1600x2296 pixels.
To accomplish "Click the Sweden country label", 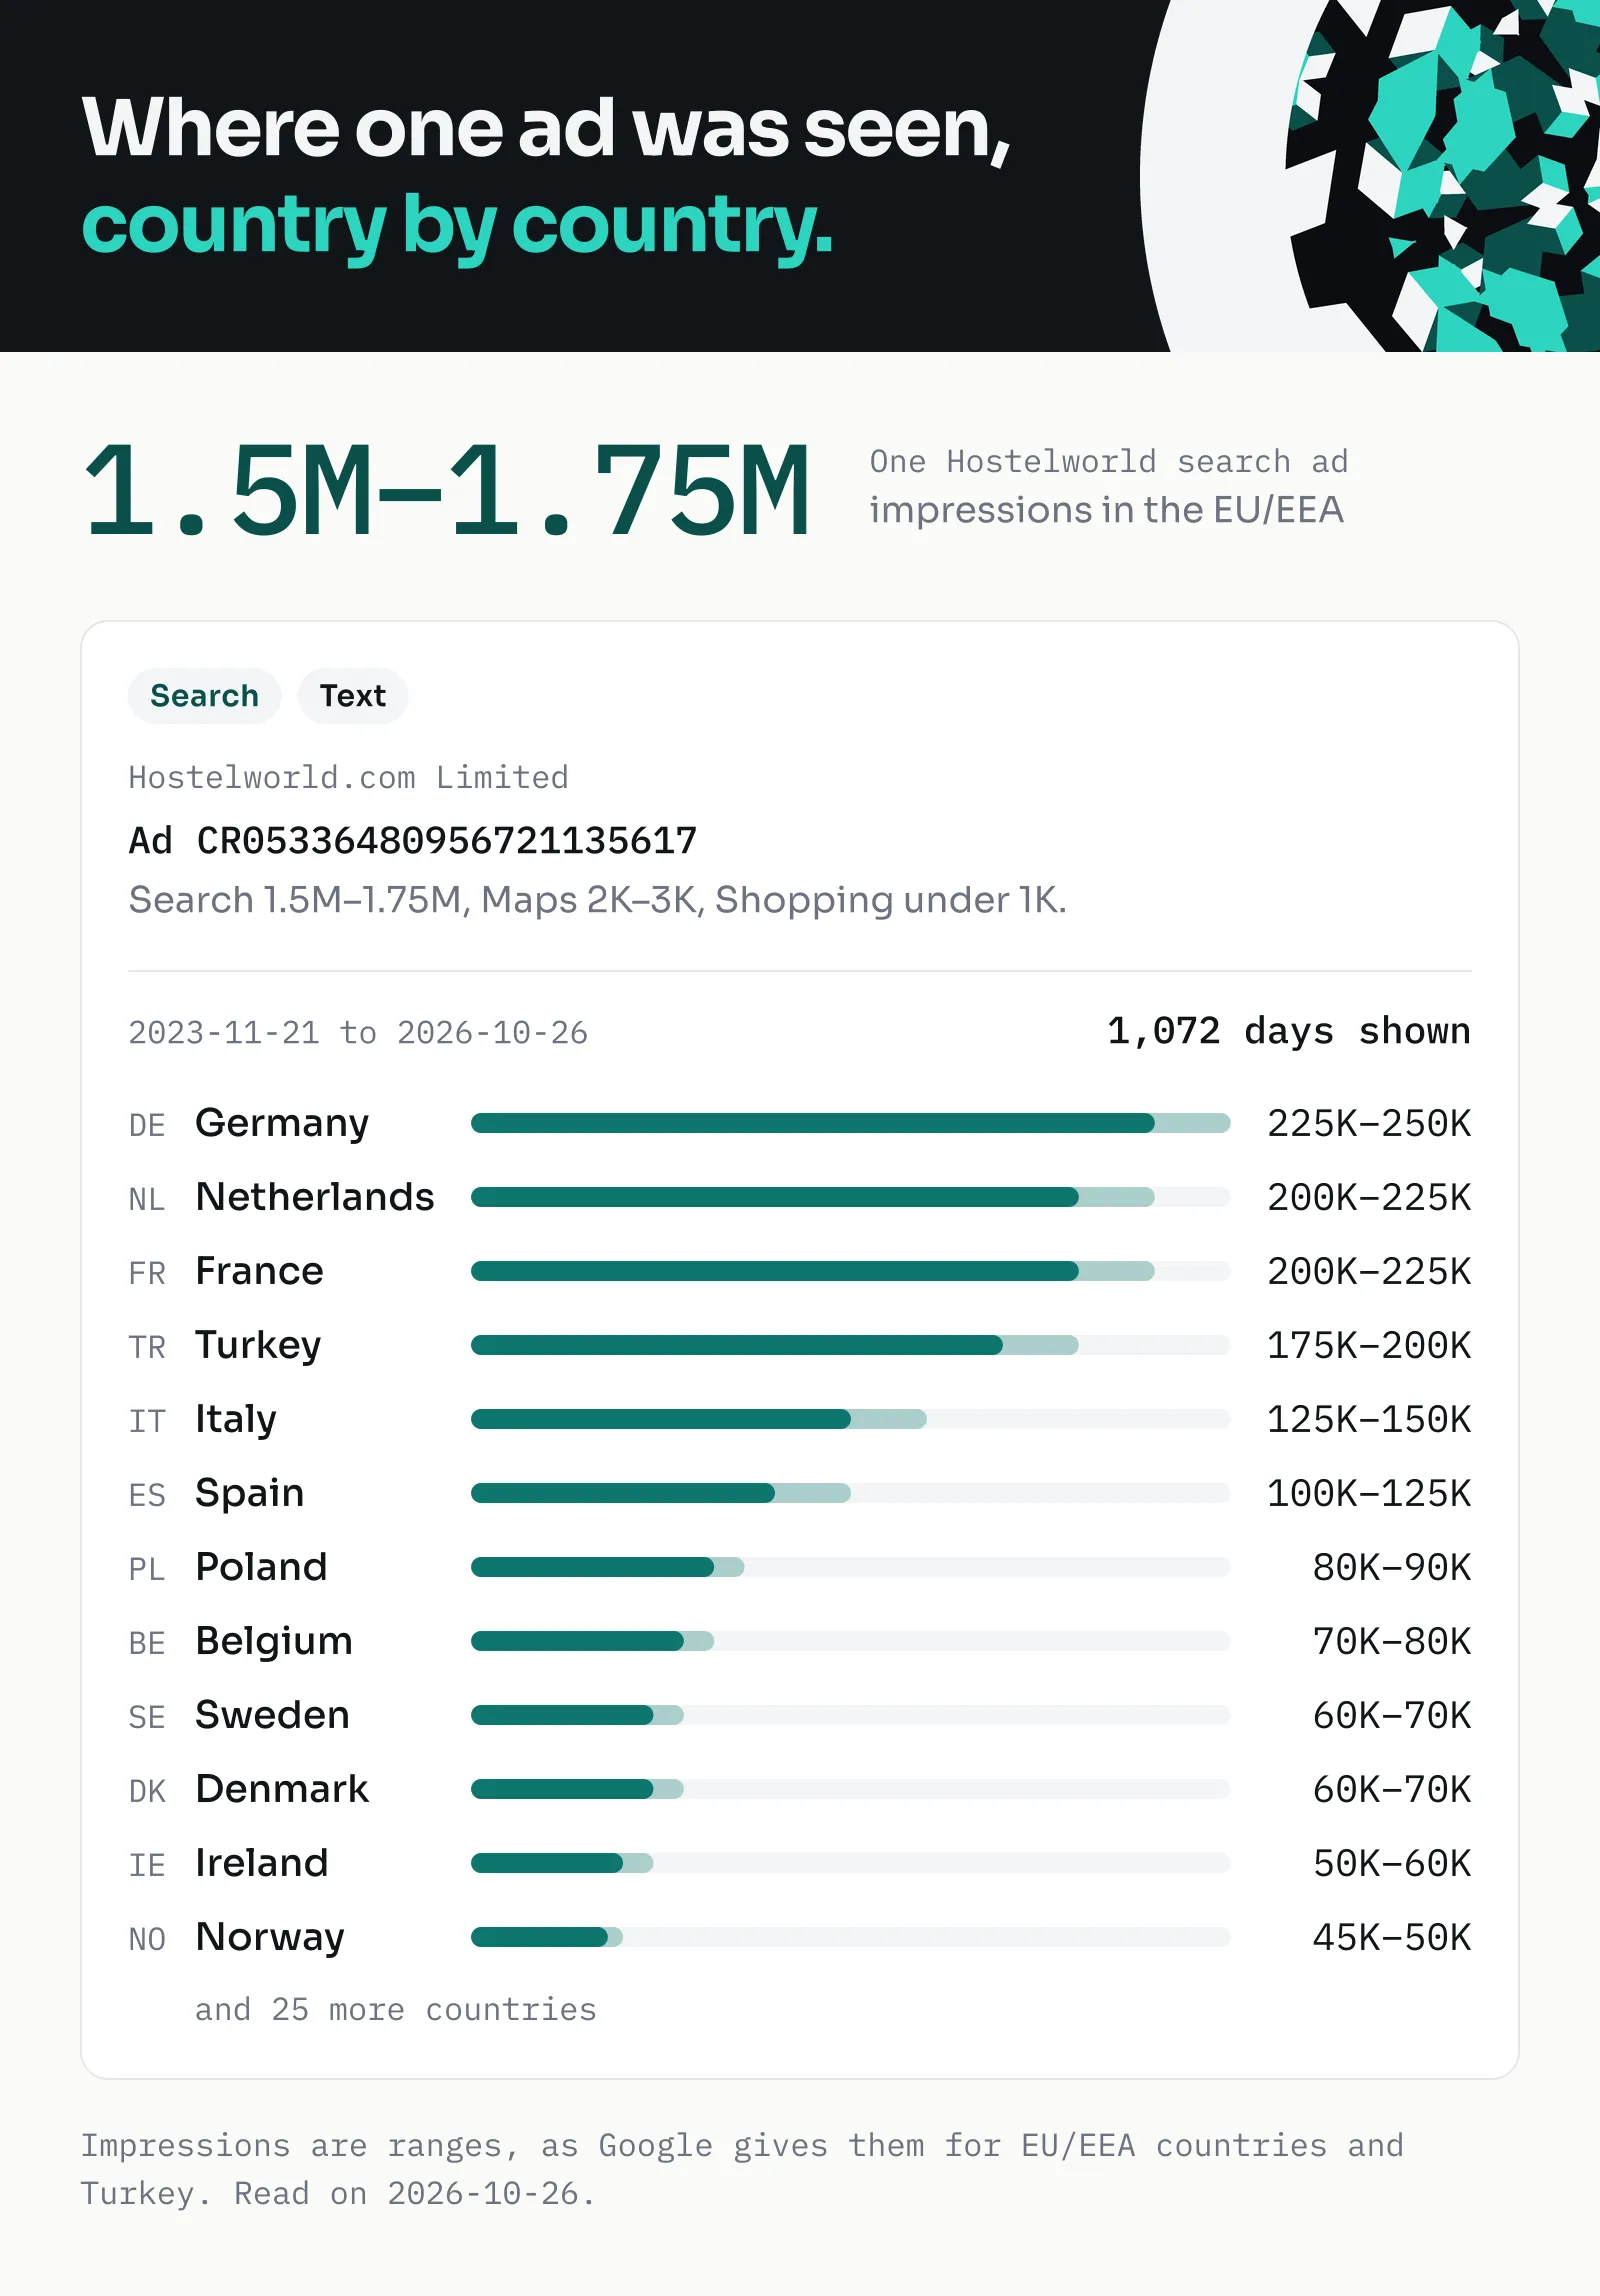I will [272, 1715].
